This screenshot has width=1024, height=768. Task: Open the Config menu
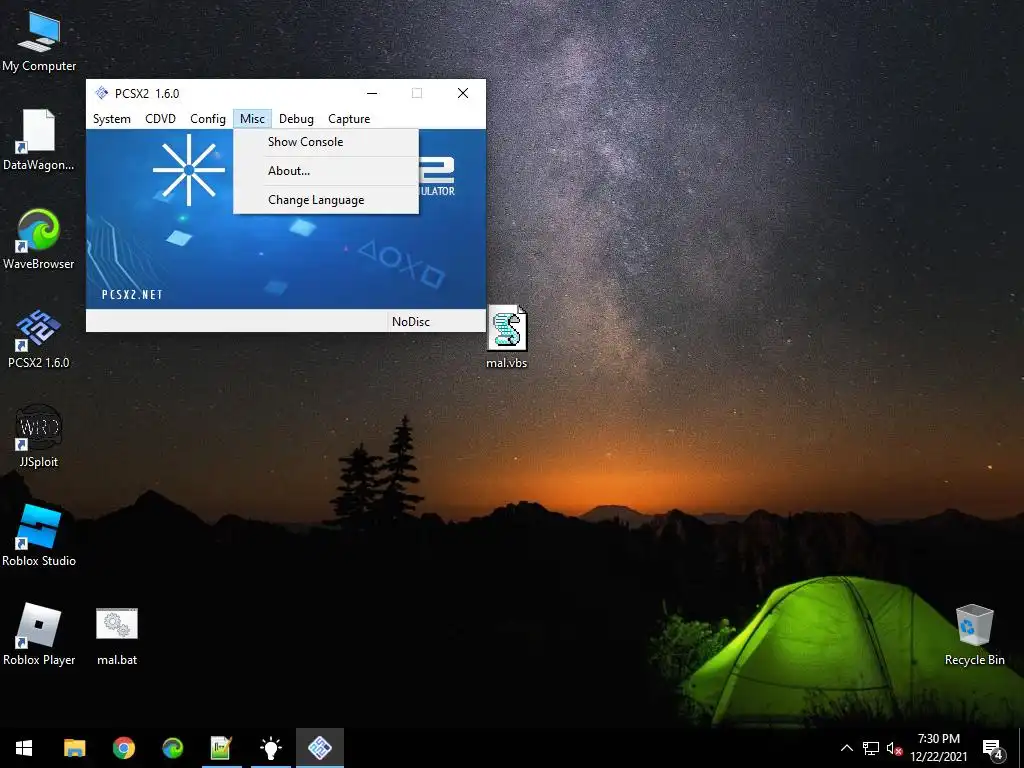click(x=208, y=119)
